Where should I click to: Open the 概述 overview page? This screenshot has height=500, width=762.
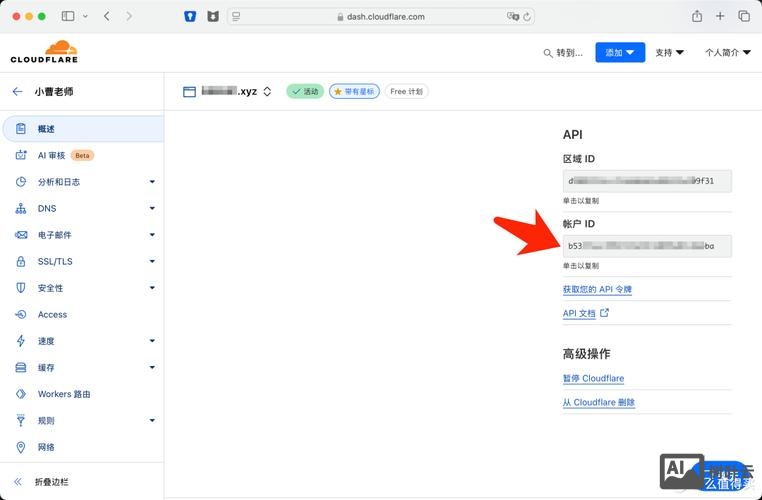click(84, 129)
